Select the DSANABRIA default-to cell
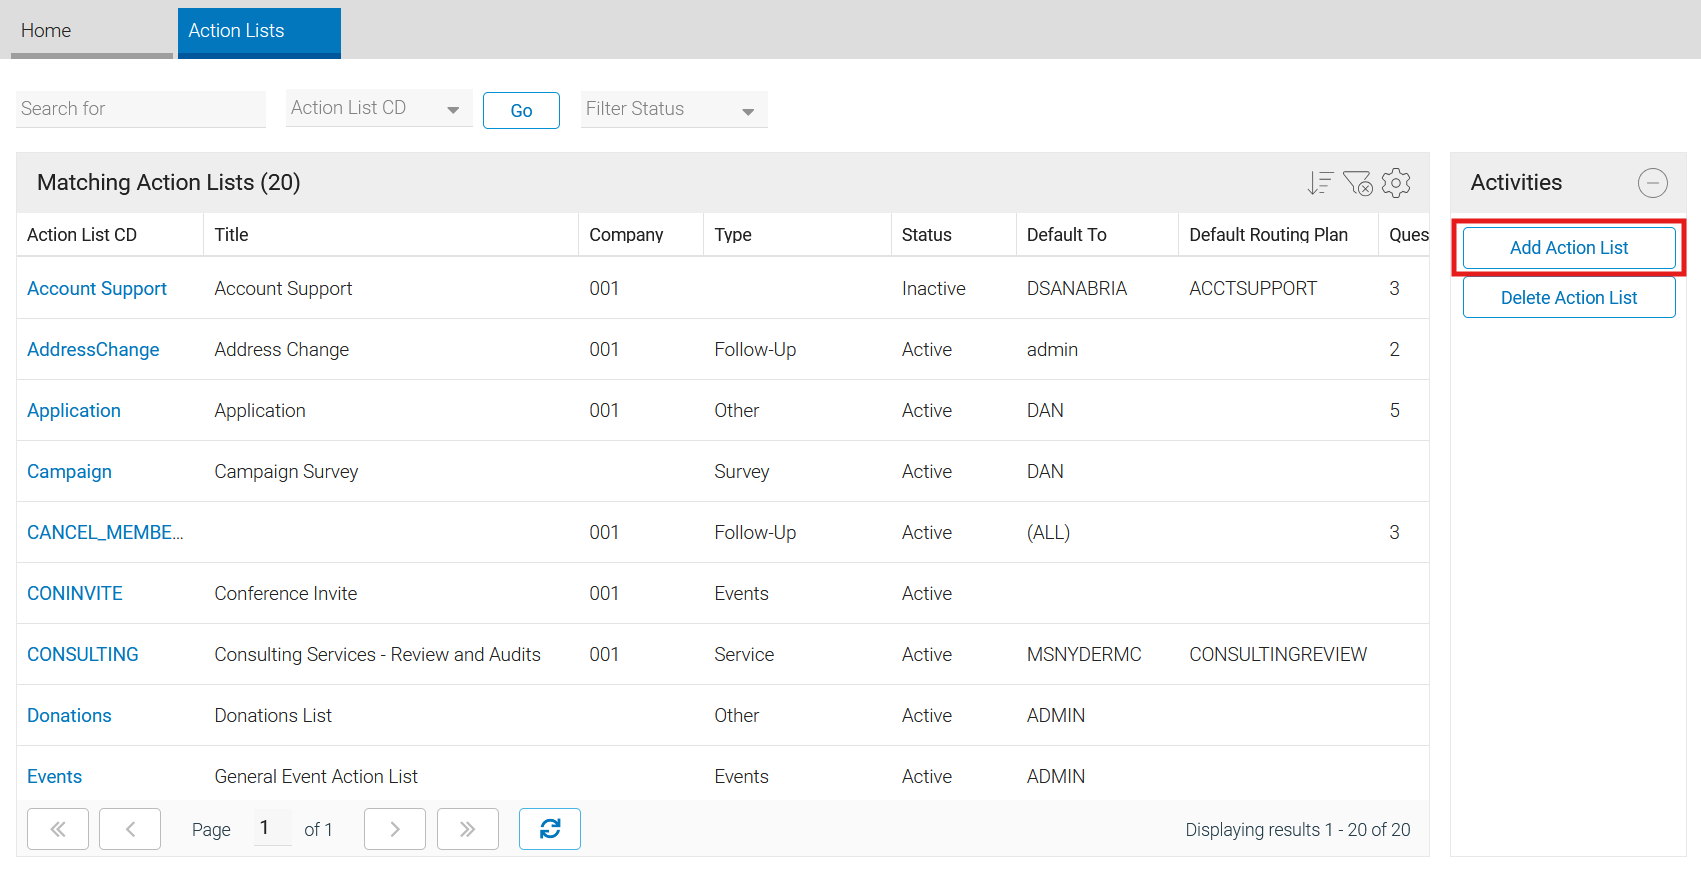 pos(1077,289)
